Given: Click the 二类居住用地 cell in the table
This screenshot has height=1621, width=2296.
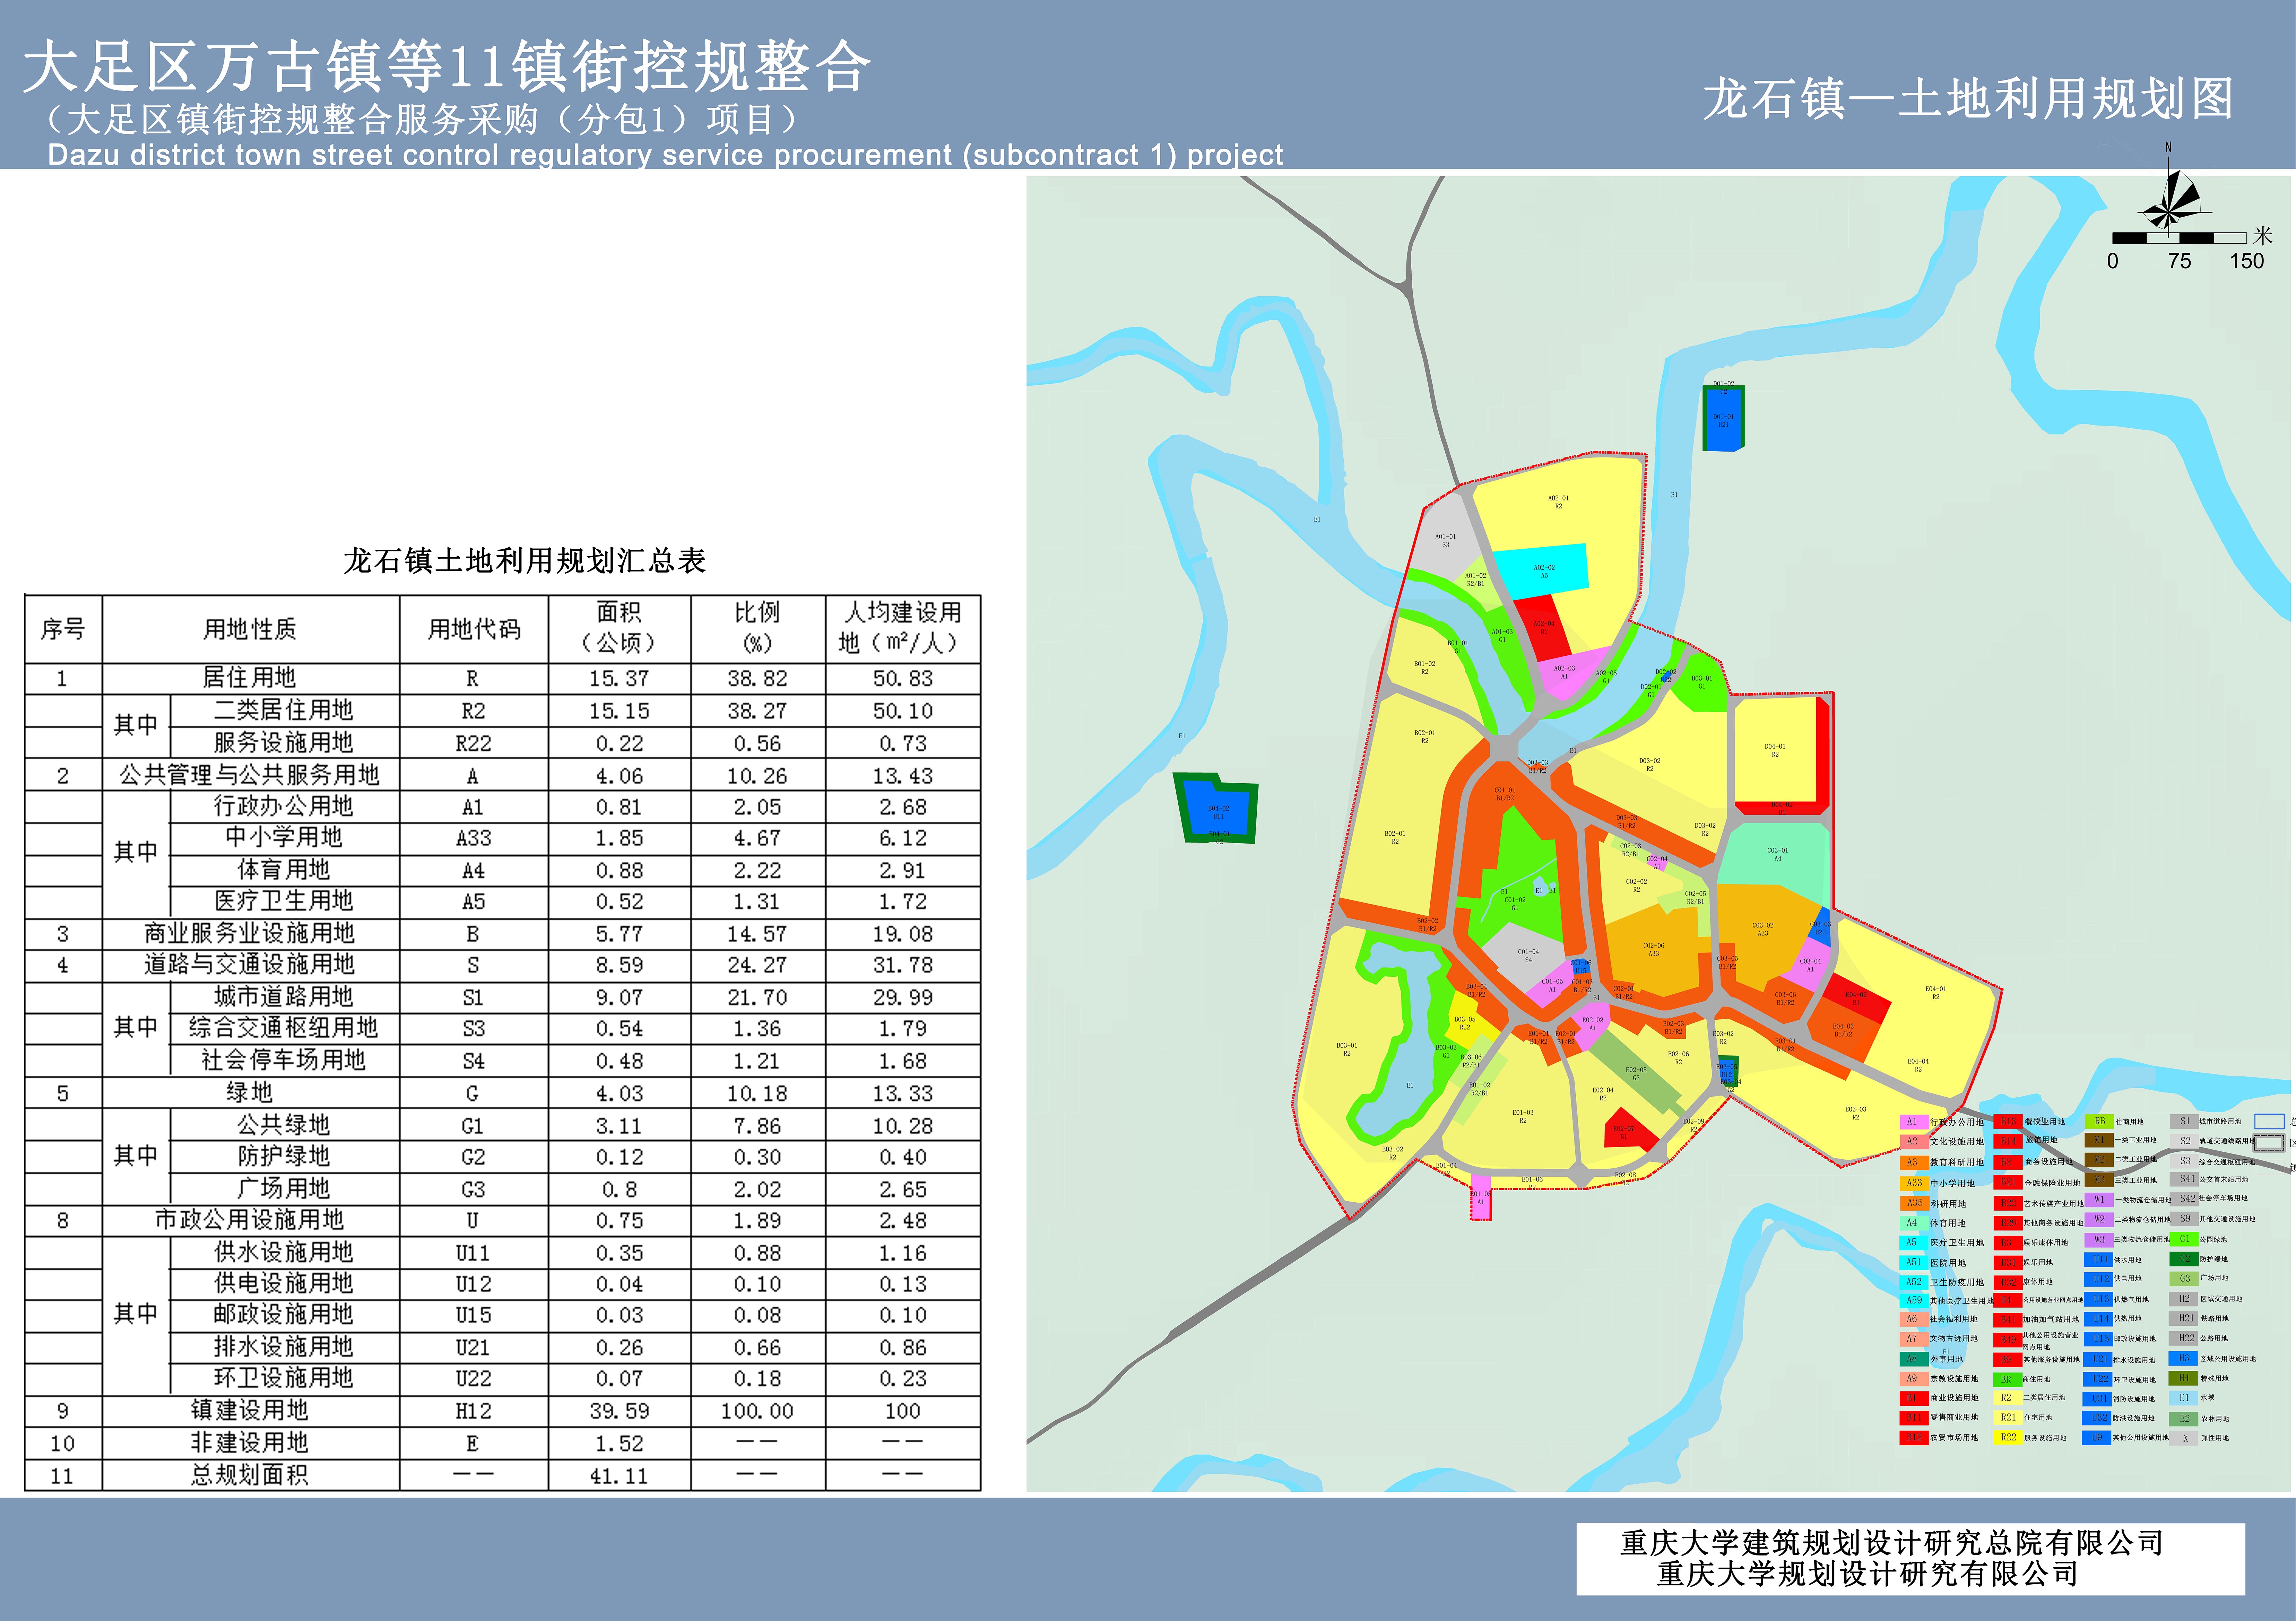Looking at the screenshot, I should 284,710.
